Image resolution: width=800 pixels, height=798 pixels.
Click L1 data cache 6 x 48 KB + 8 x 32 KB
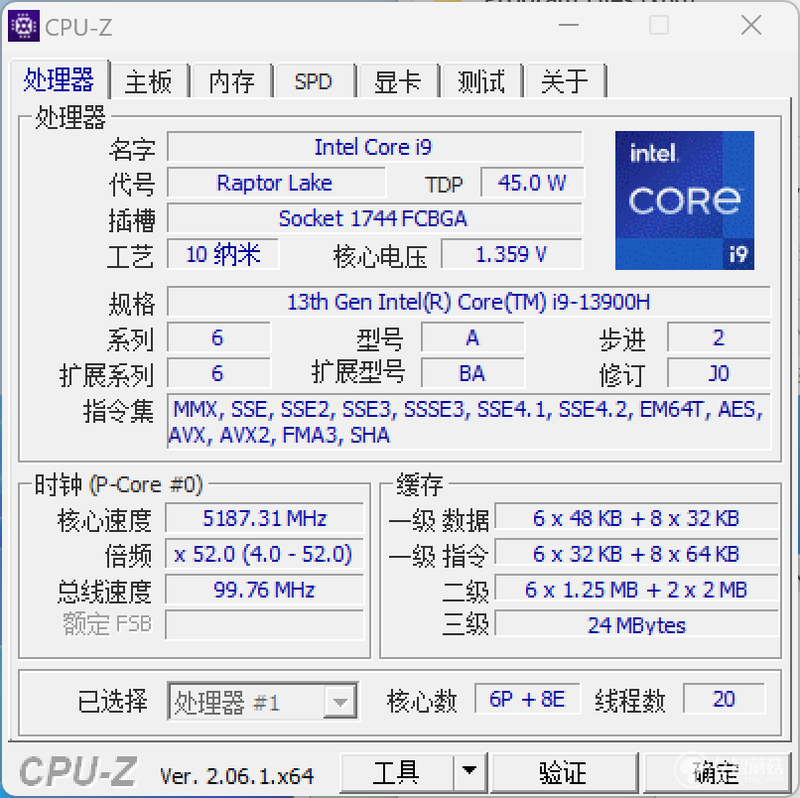636,518
